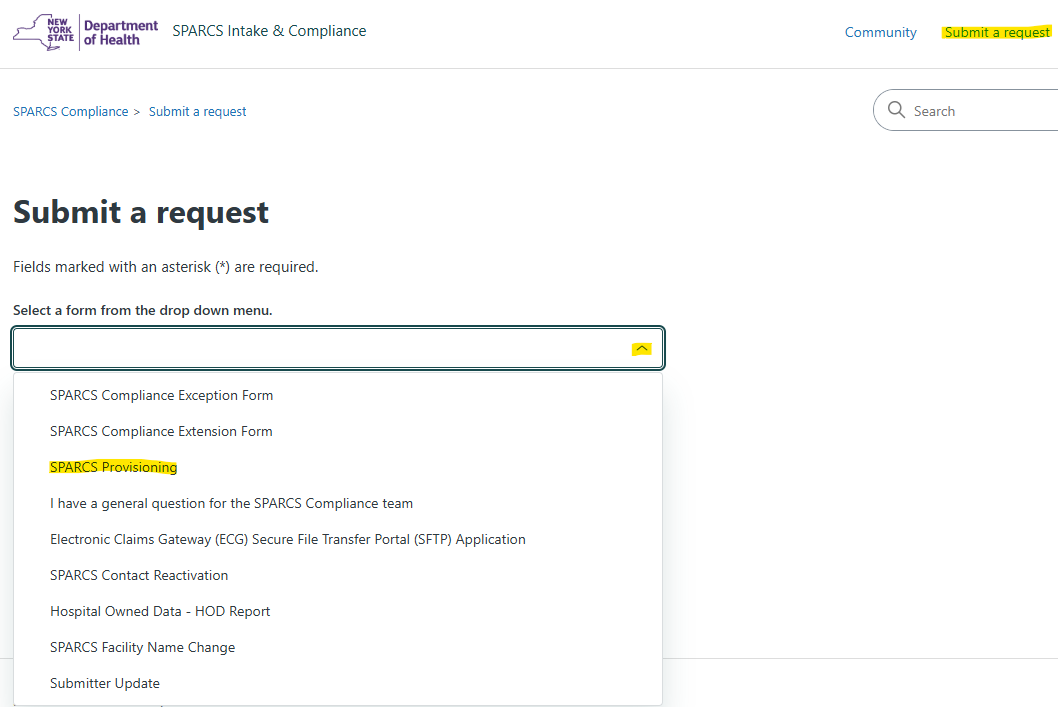The width and height of the screenshot is (1059, 707).
Task: Select Hospital Owned Data - HOD Report option
Action: tap(338, 611)
